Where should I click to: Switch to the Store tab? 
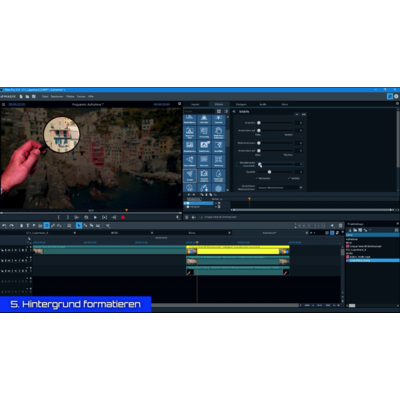point(285,104)
